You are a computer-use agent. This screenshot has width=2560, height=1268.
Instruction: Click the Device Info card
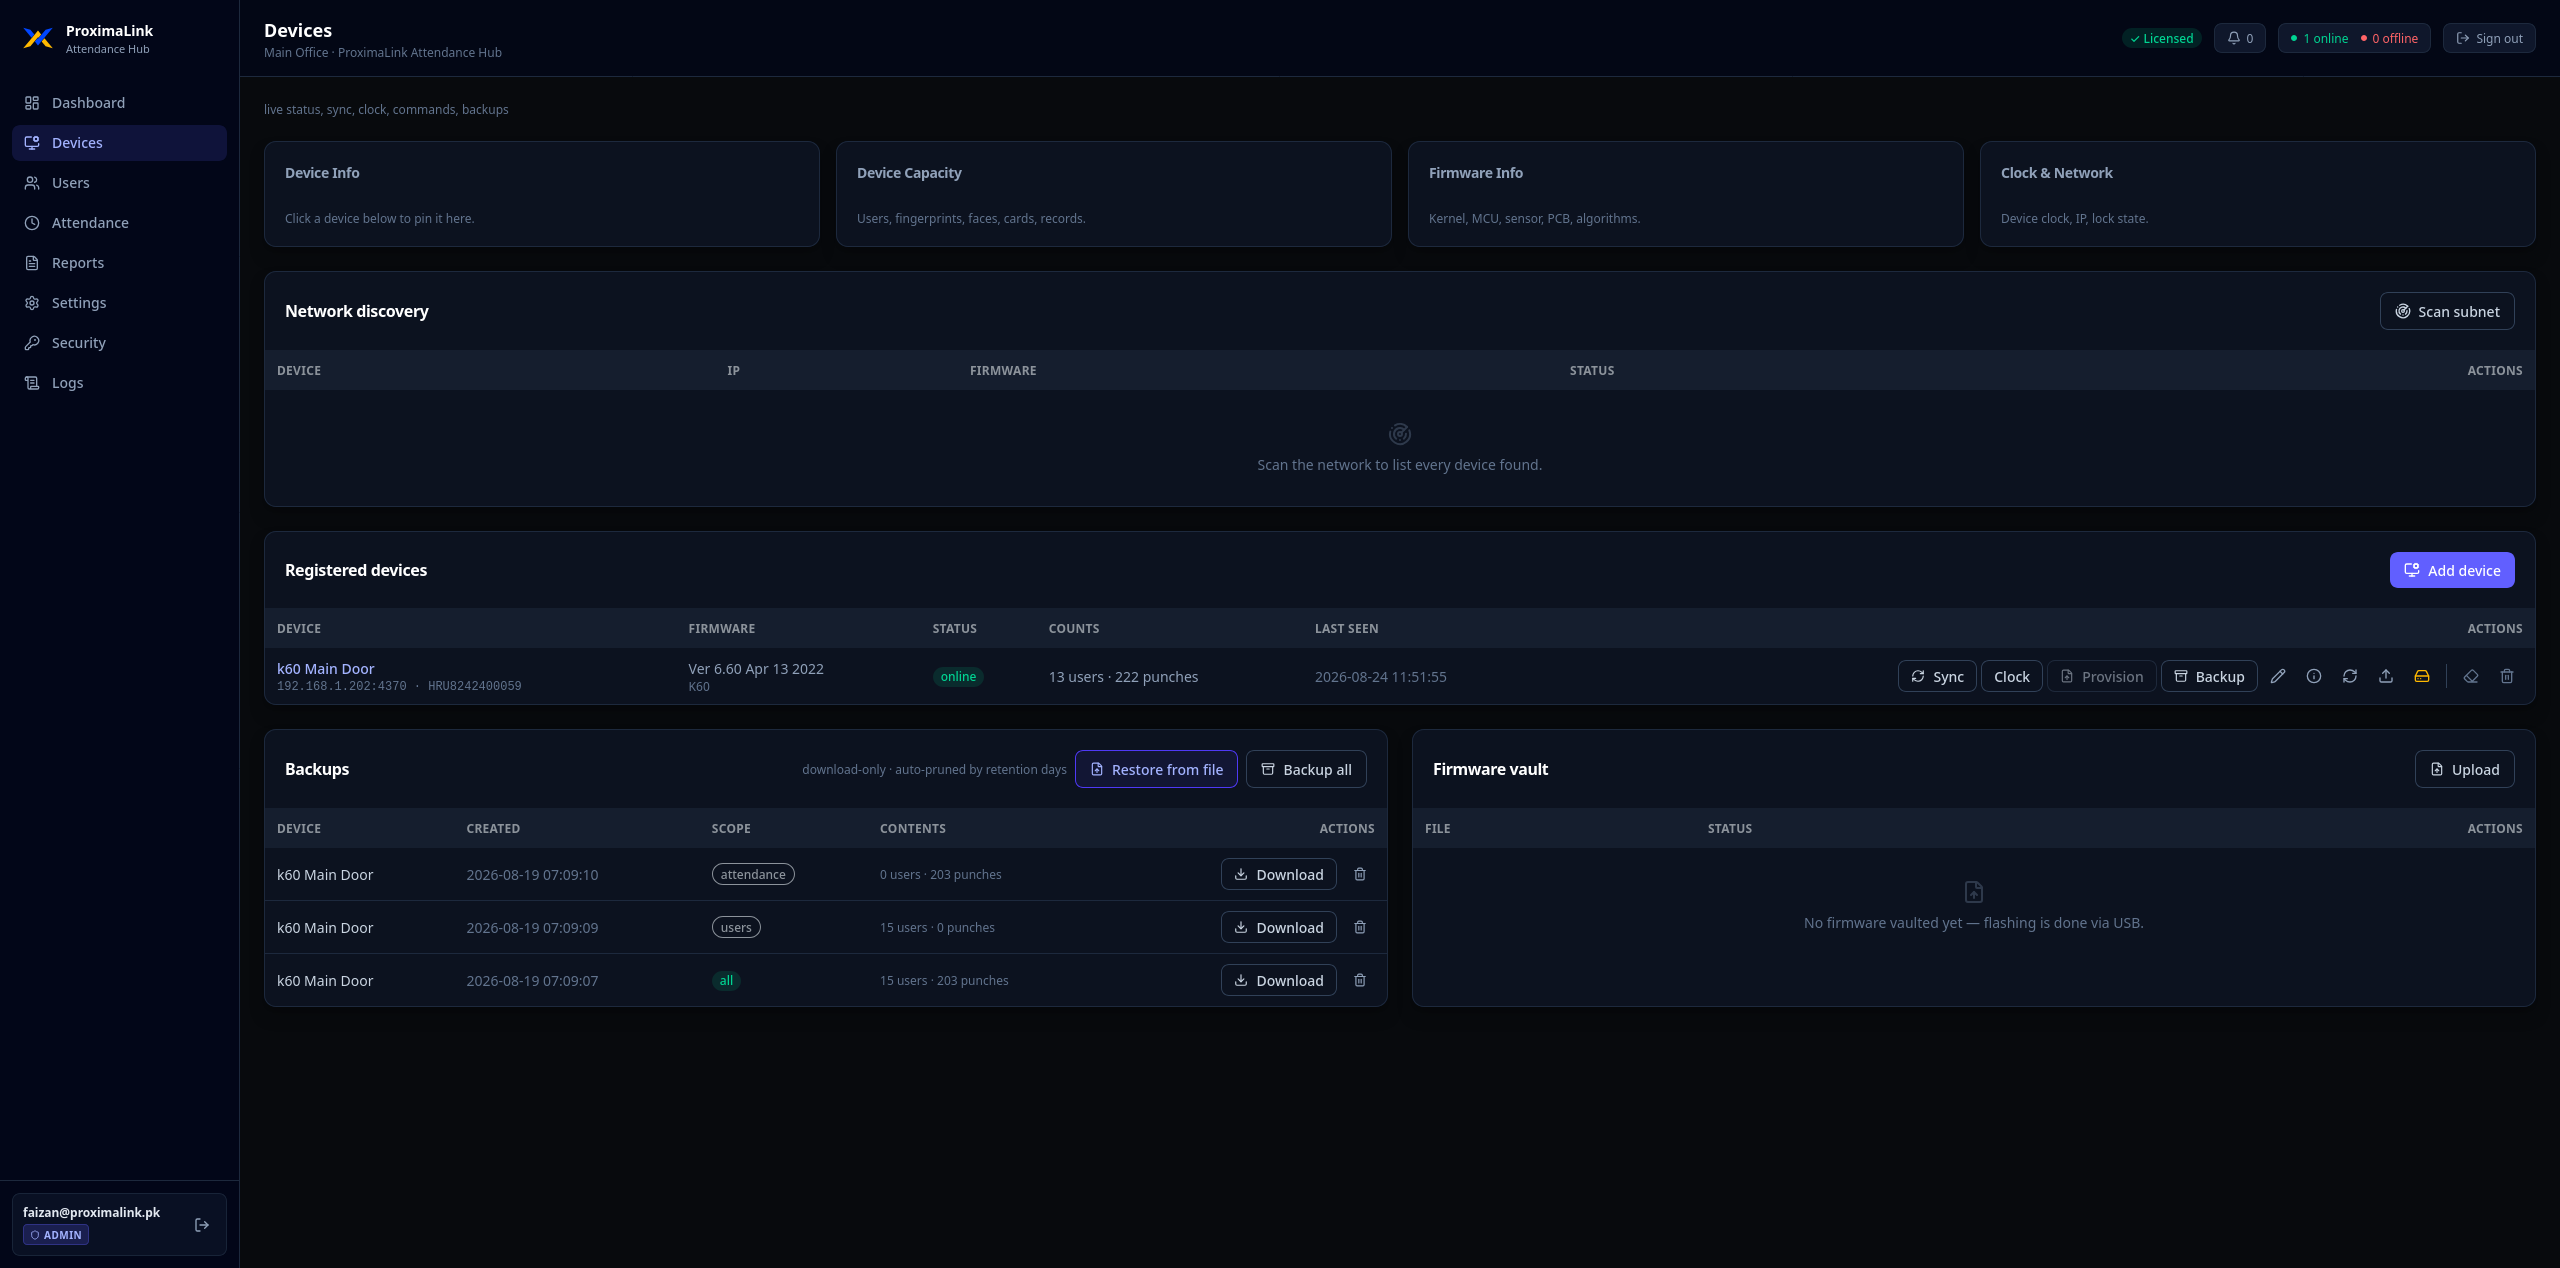[x=542, y=194]
